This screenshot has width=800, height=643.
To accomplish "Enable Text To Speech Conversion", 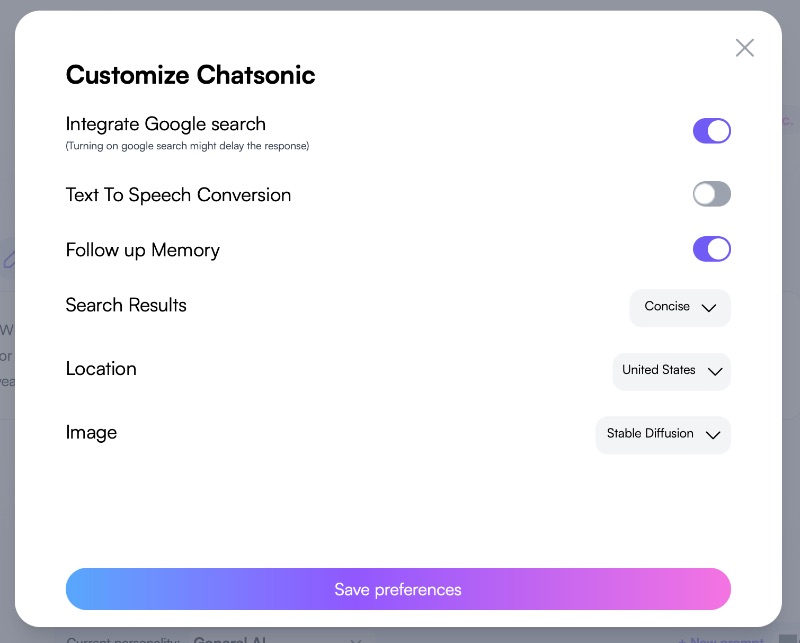I will pos(711,194).
